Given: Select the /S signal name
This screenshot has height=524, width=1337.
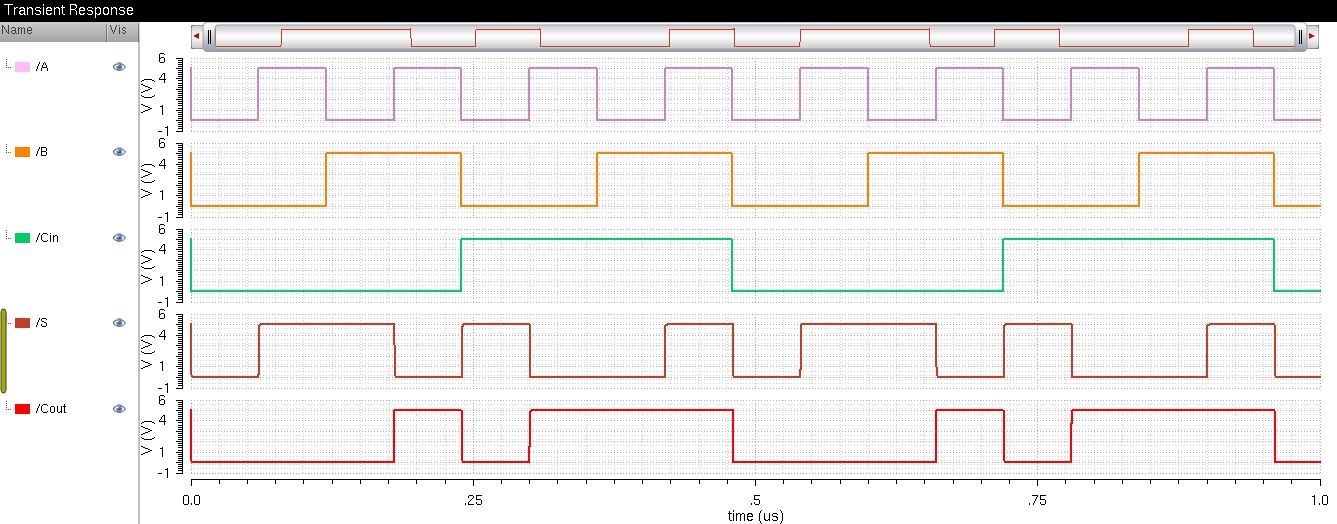Looking at the screenshot, I should tap(42, 323).
